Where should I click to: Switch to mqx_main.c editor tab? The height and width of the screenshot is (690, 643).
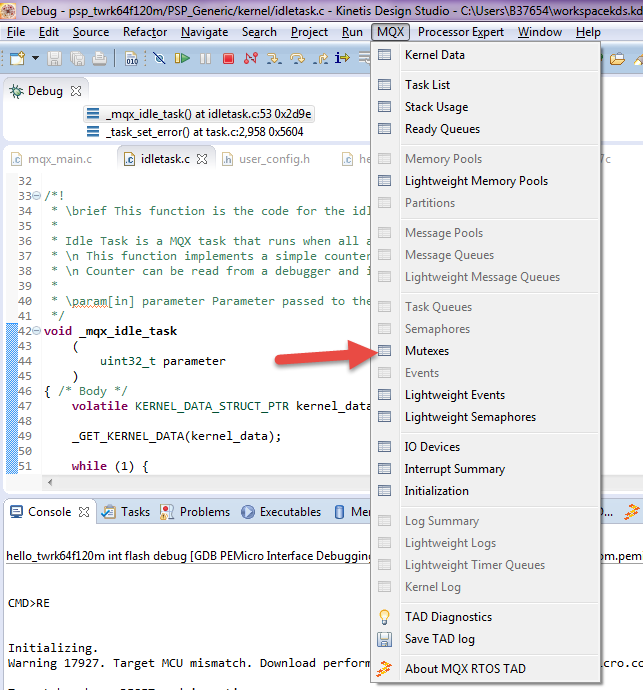(52, 159)
